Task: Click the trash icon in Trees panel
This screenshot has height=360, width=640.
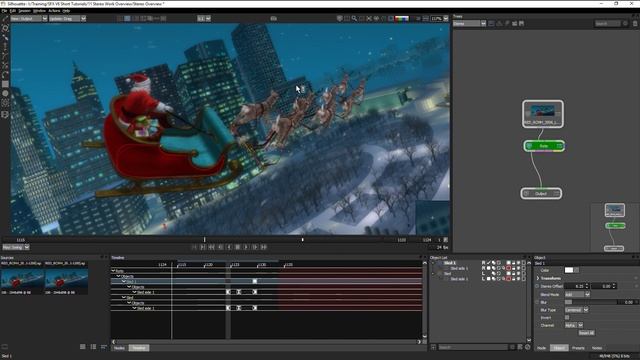Action: click(635, 24)
